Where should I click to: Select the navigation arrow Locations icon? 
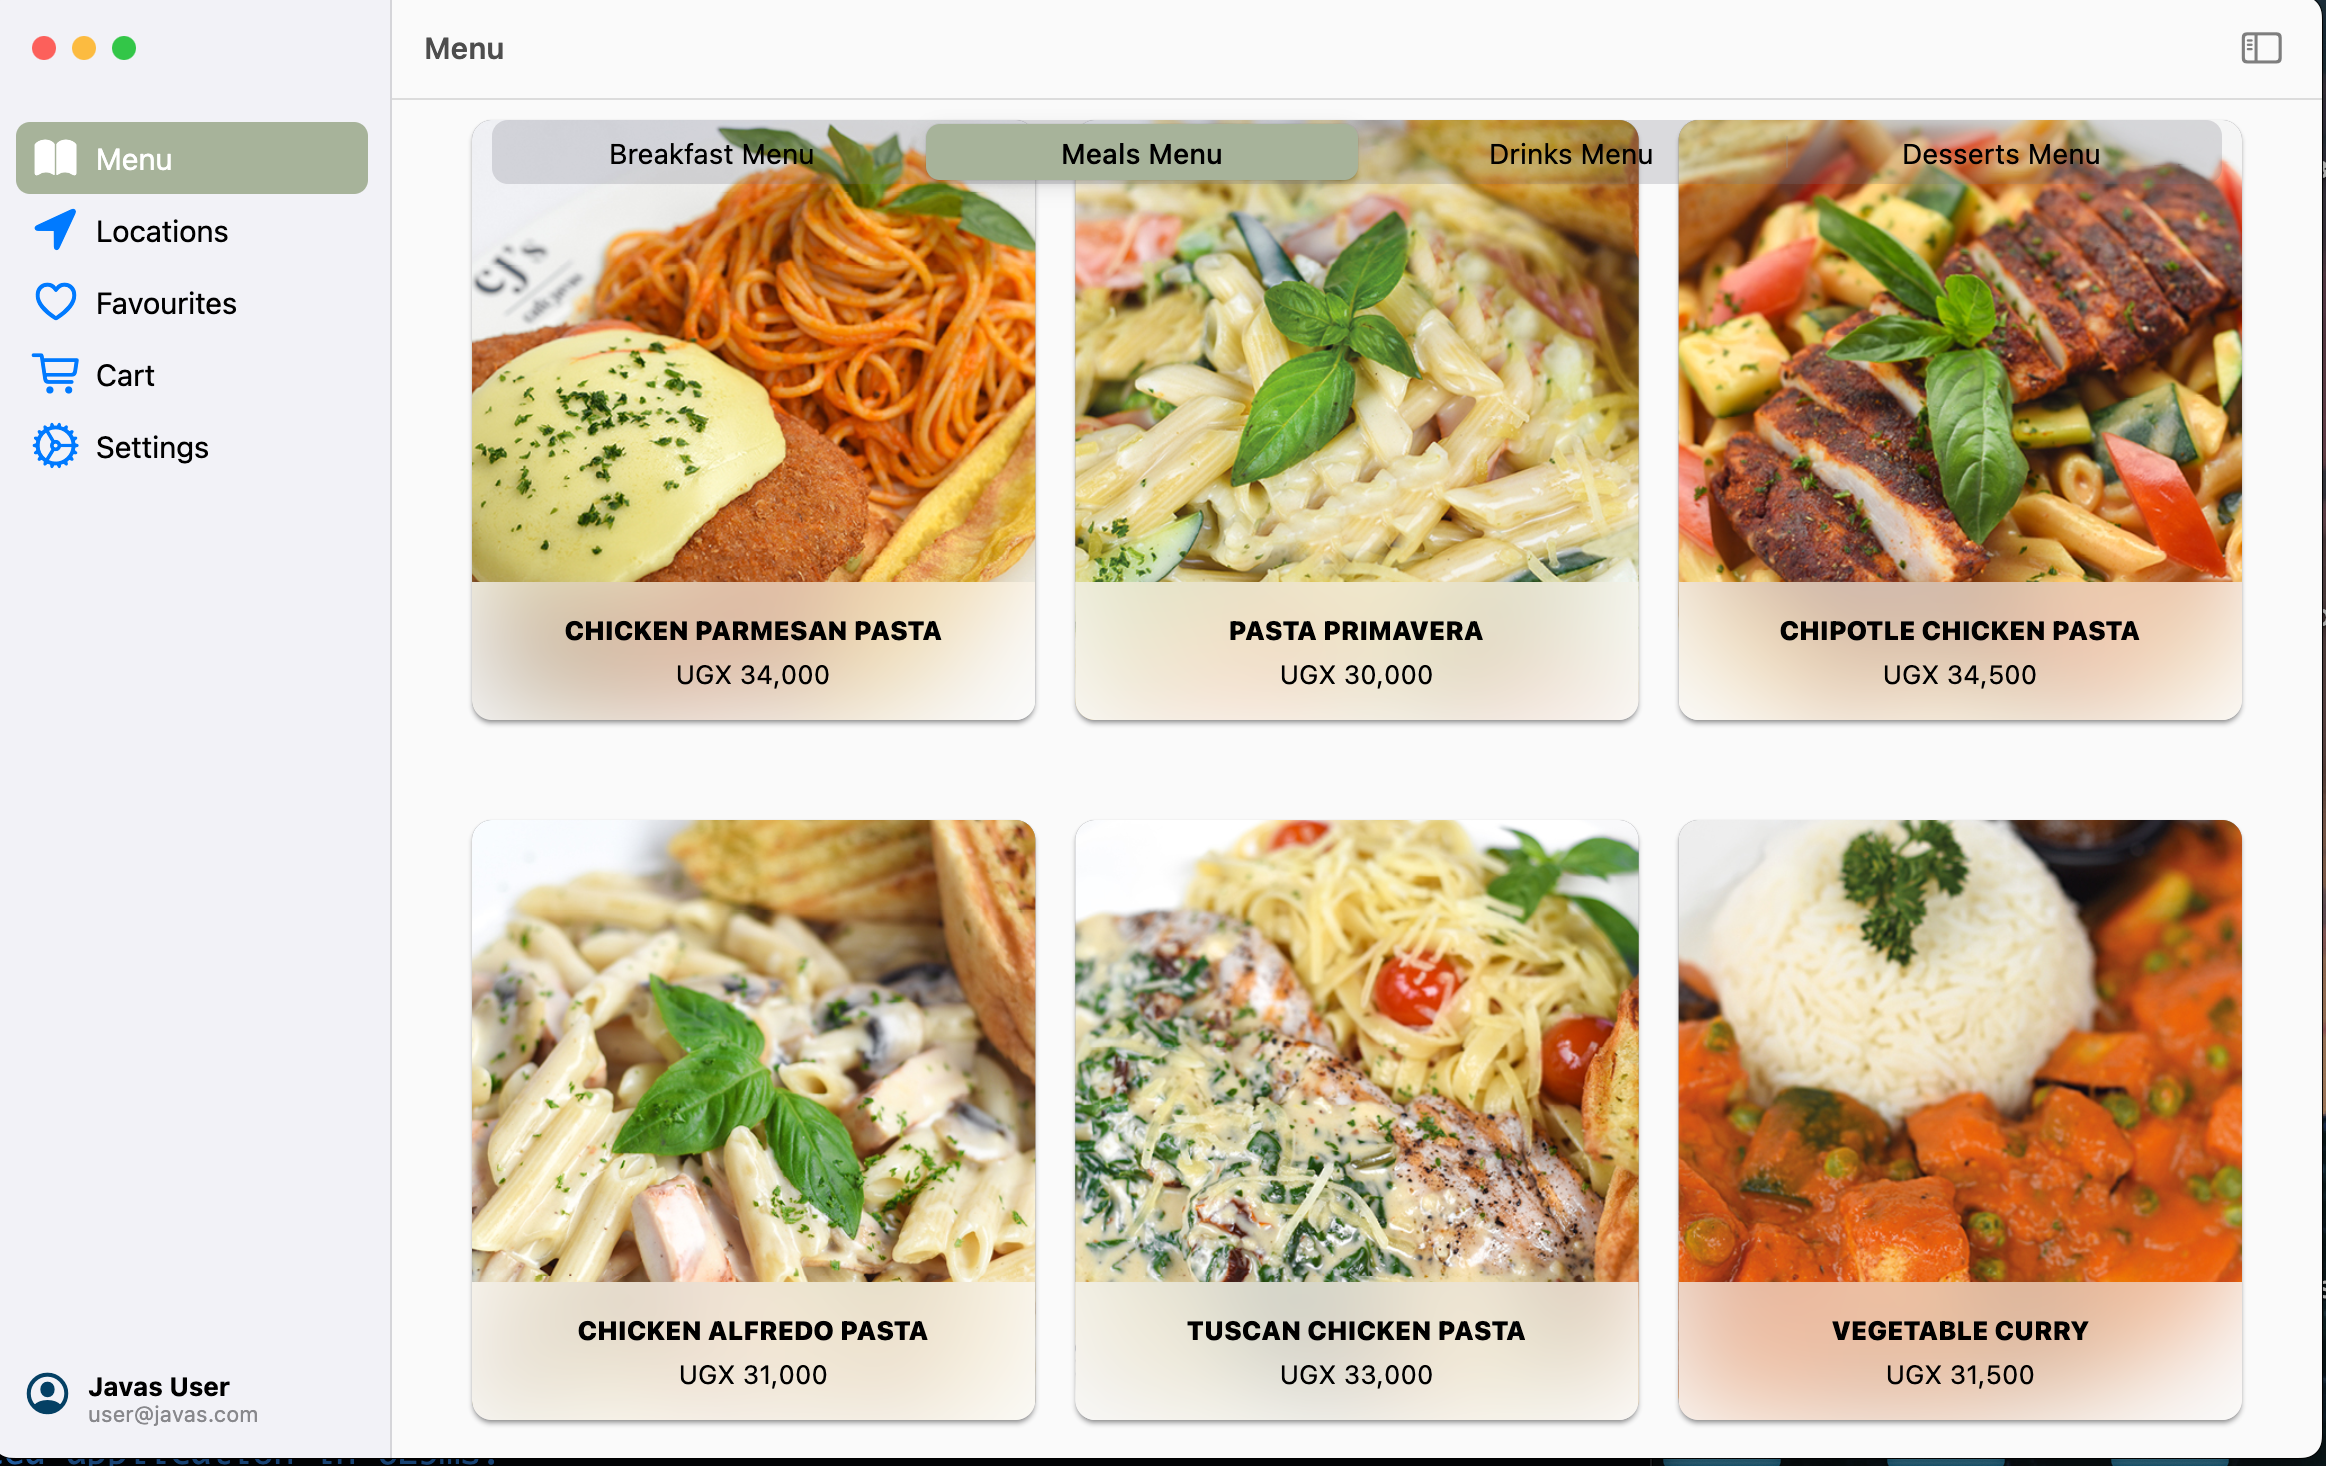54,228
